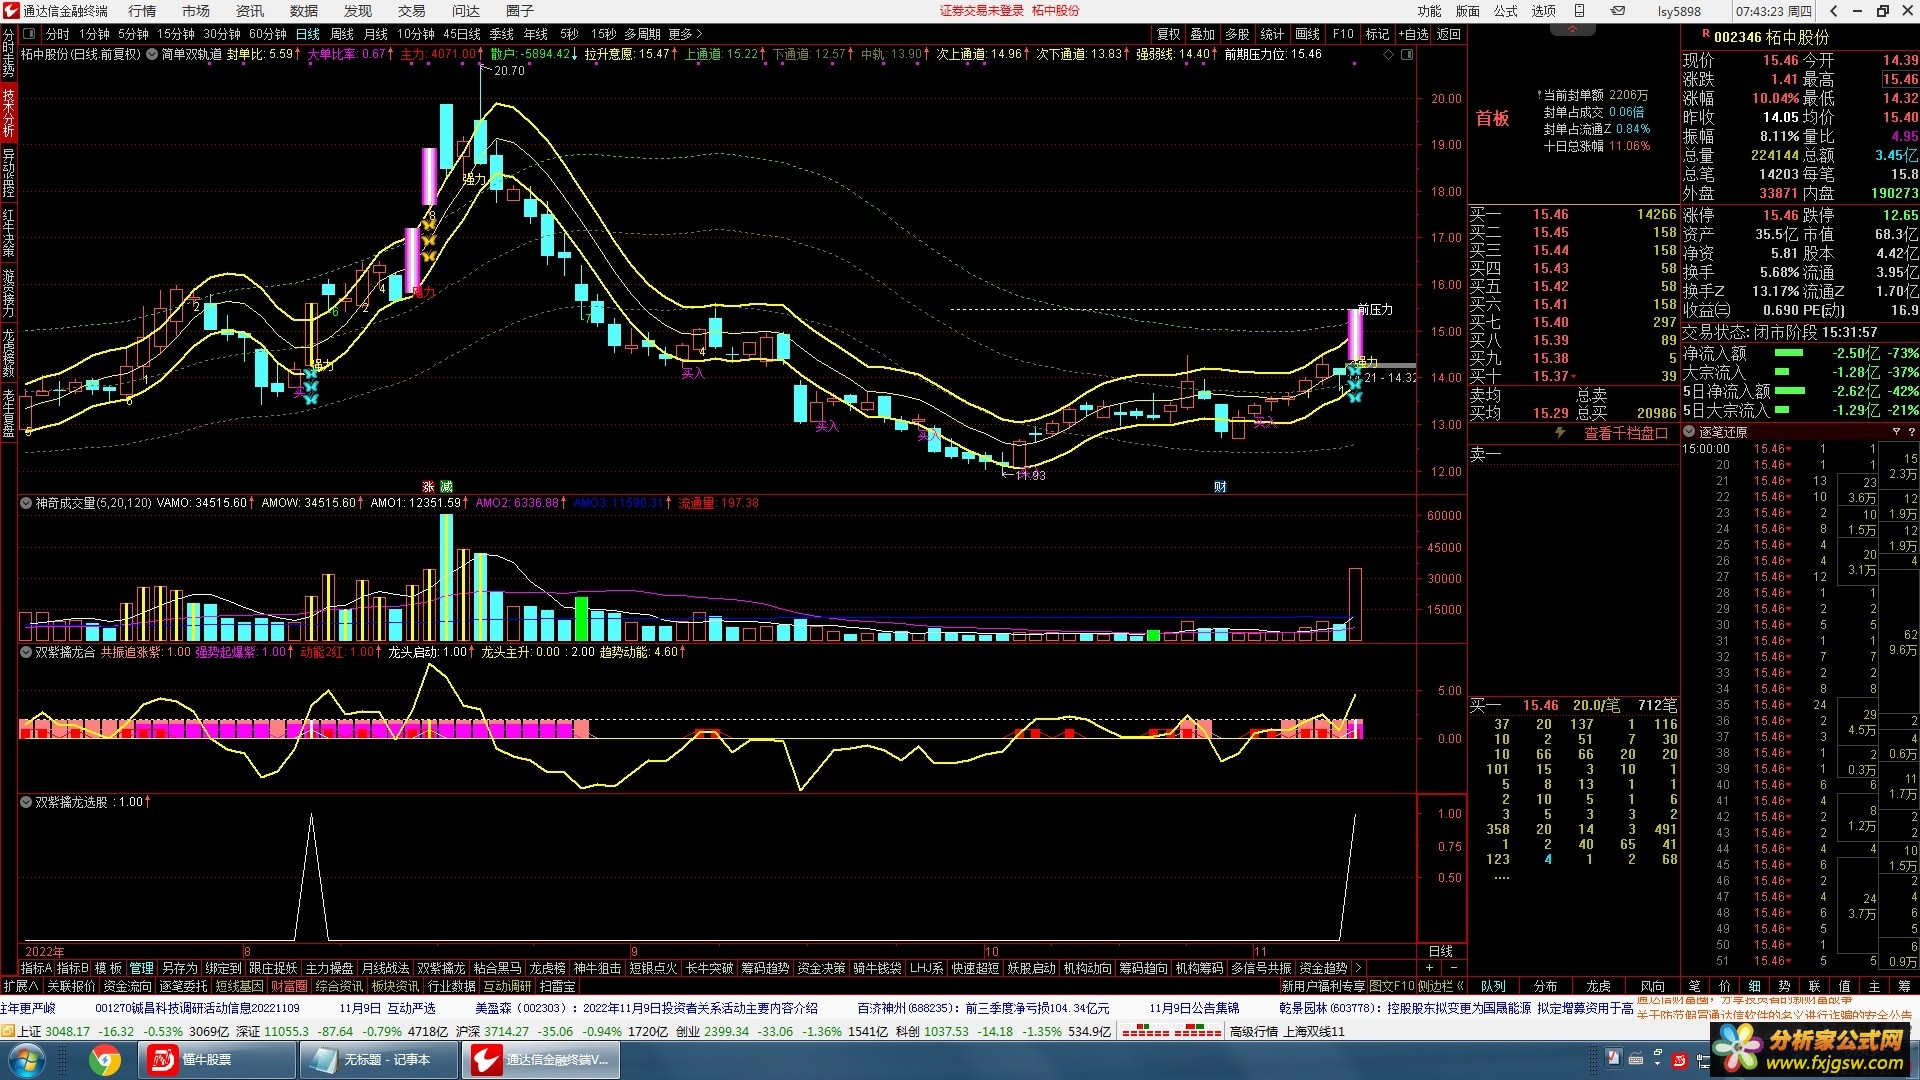
Task: Open the message envelope icon
Action: point(1618,11)
